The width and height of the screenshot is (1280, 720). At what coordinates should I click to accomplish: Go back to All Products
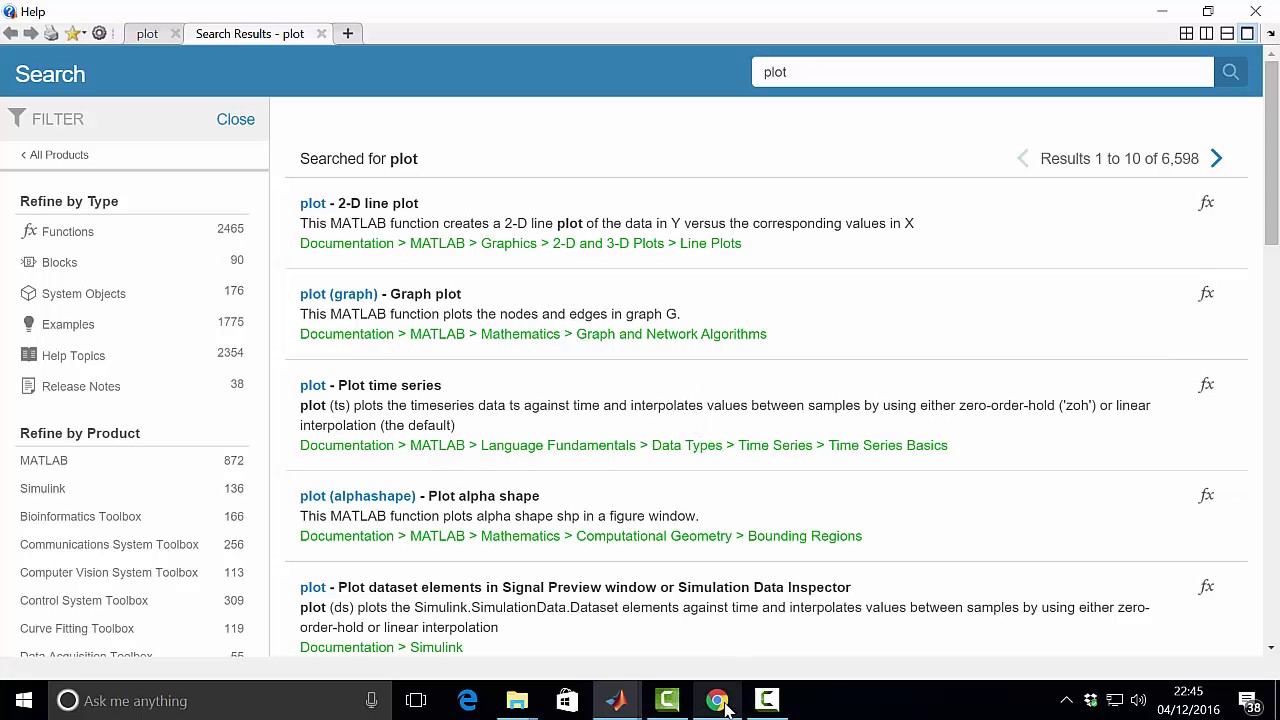click(55, 155)
